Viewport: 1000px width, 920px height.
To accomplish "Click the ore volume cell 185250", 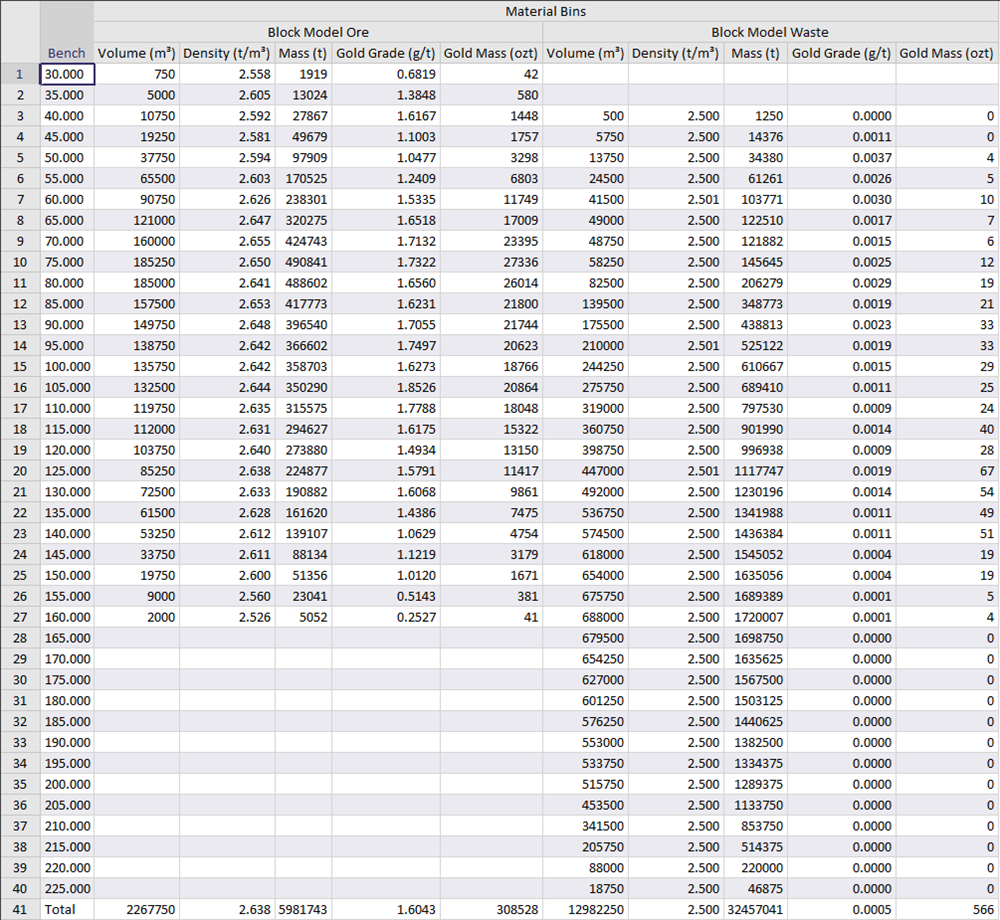I will tap(136, 262).
